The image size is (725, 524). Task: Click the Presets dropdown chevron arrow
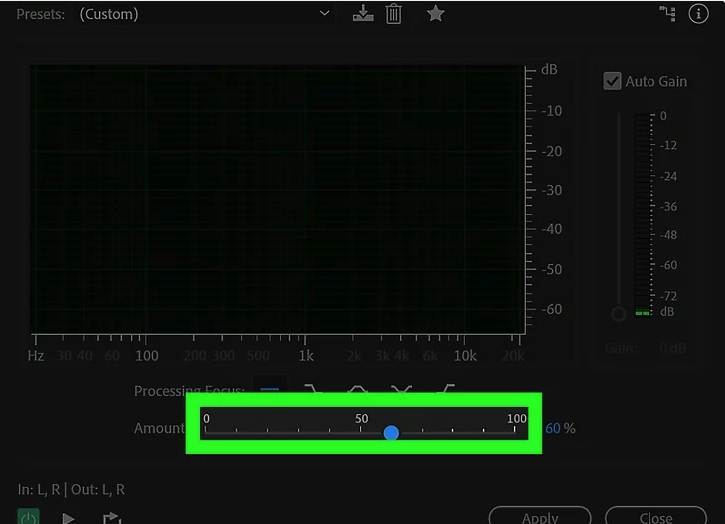coord(324,14)
